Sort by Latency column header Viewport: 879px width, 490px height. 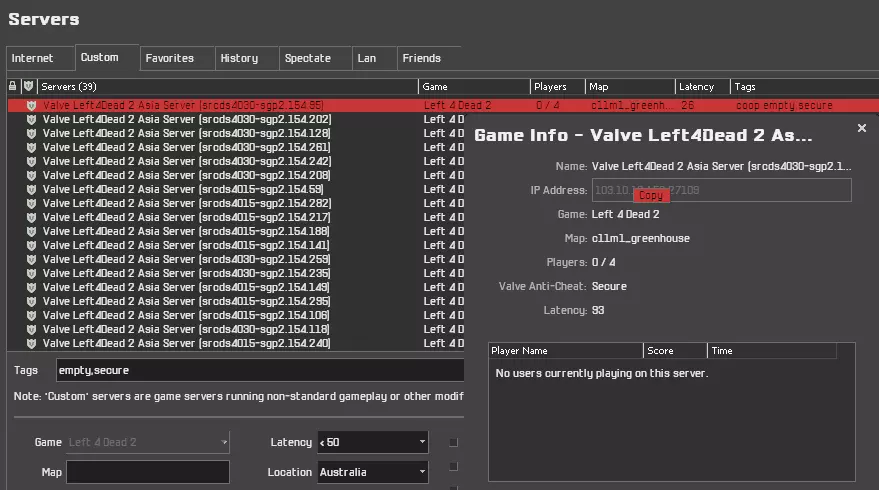tap(703, 86)
